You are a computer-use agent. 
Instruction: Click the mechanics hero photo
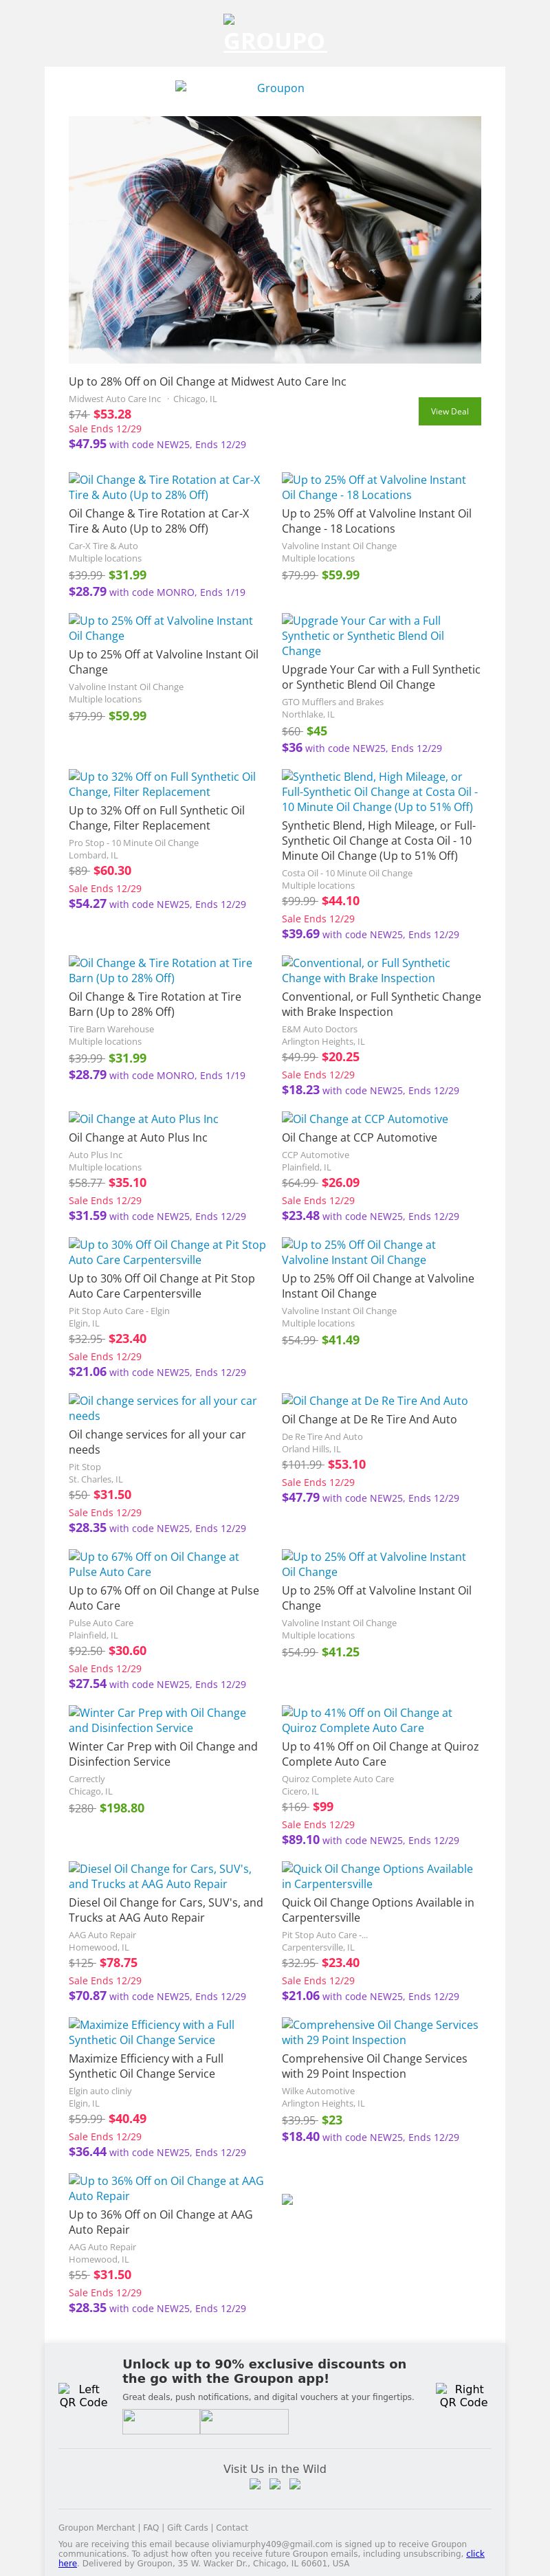coord(275,239)
